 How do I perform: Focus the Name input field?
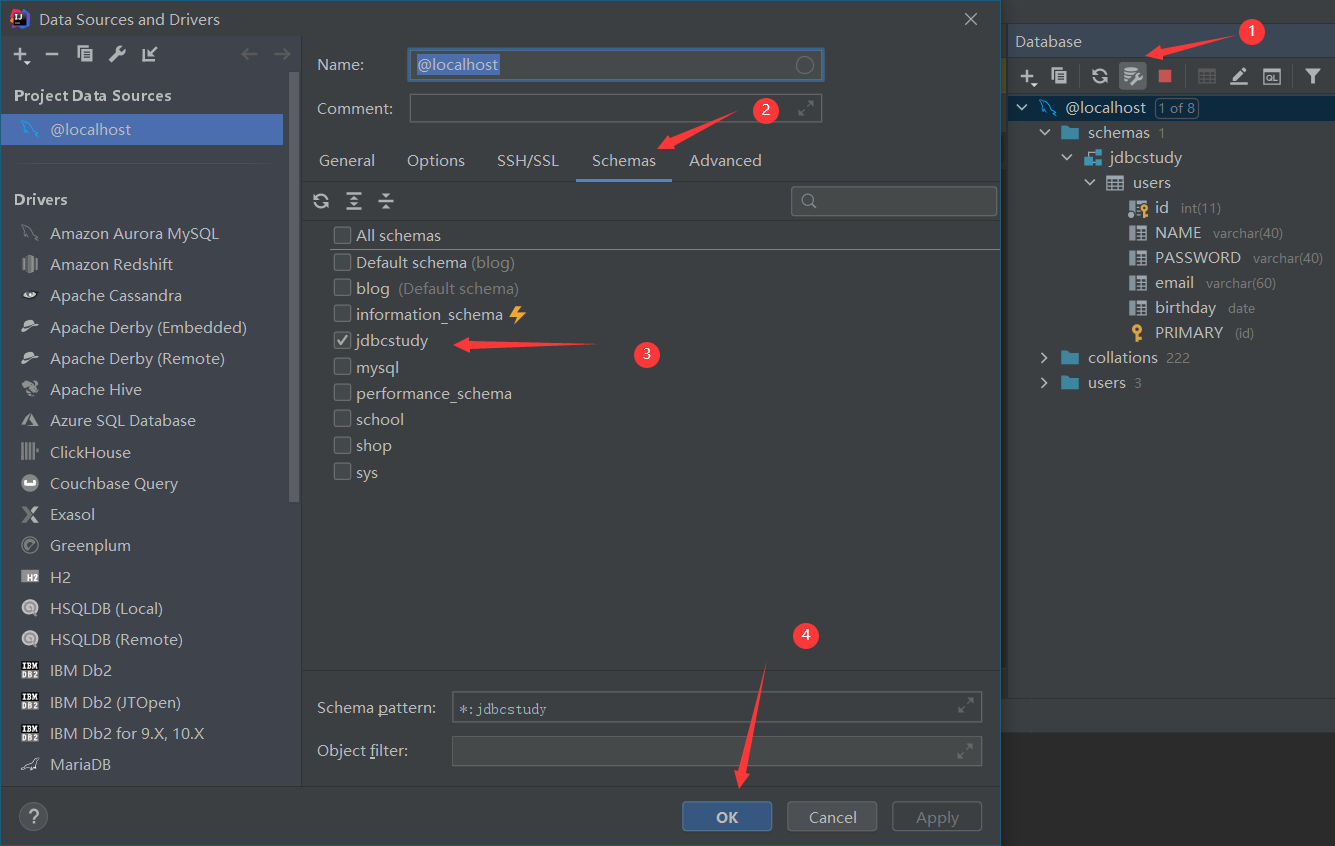(616, 65)
